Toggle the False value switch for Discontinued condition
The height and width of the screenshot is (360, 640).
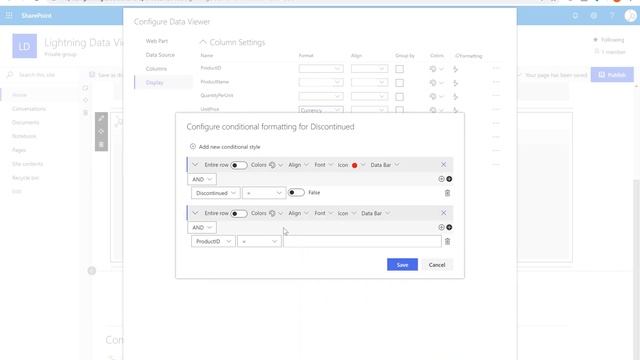tap(296, 192)
